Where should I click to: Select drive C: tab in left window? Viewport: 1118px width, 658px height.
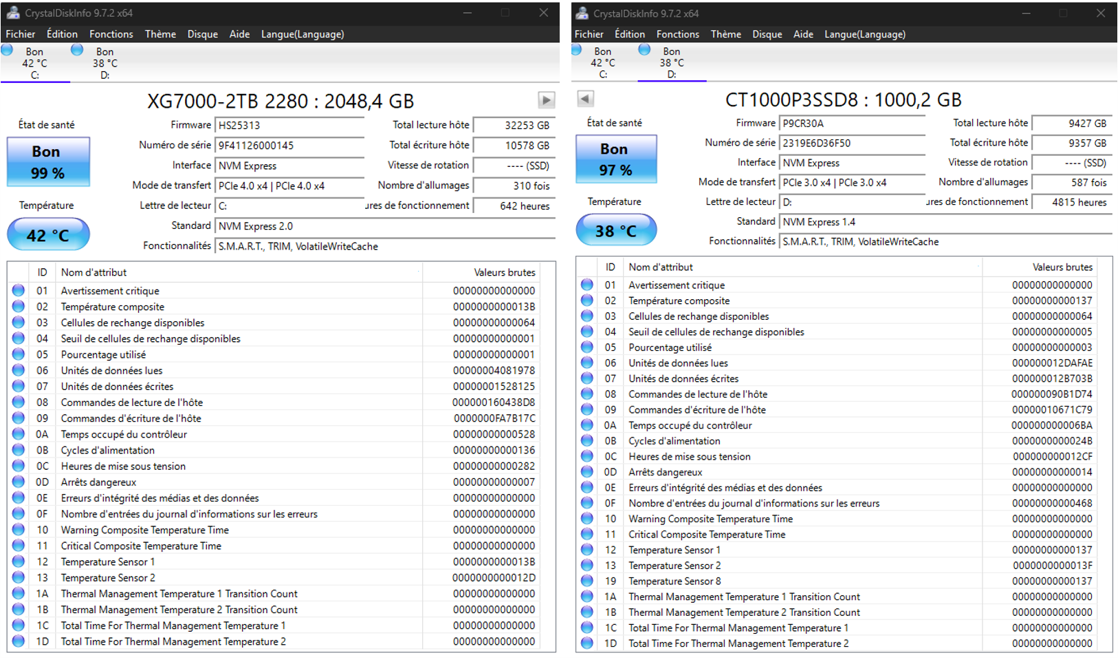tap(34, 63)
